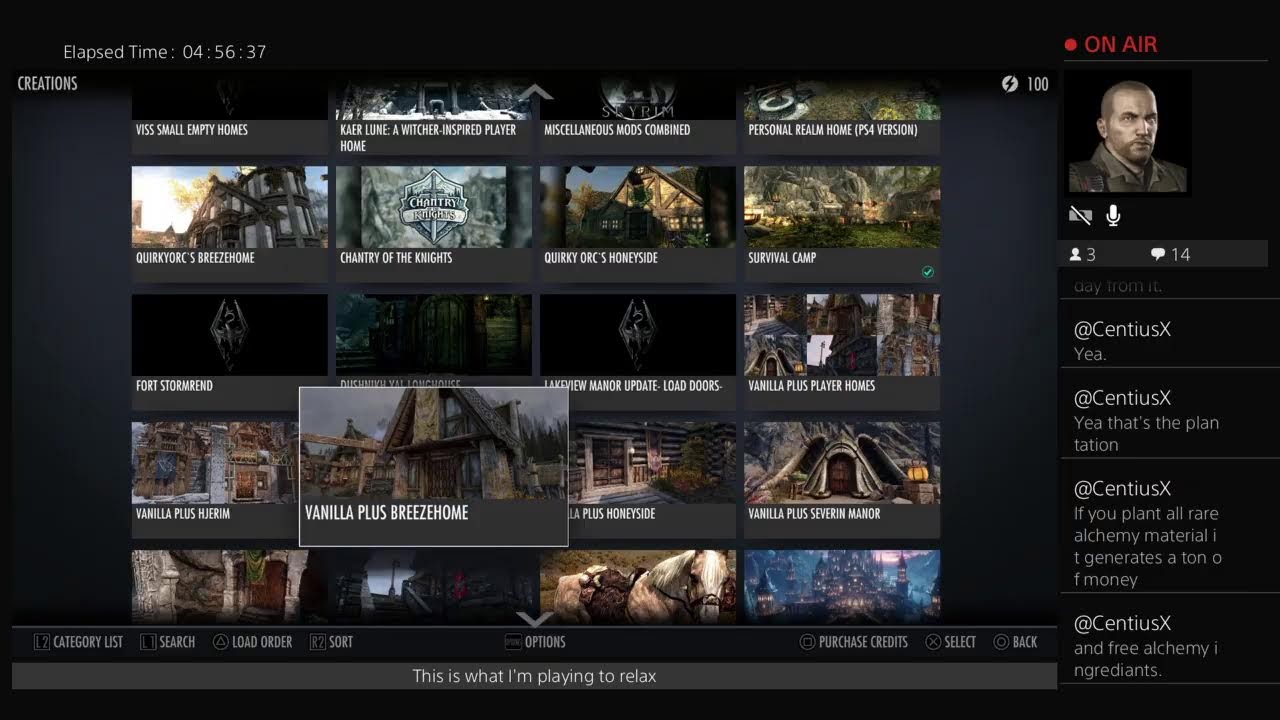Select Miscellaneous Mods Combined title
The image size is (1280, 720).
coord(617,130)
